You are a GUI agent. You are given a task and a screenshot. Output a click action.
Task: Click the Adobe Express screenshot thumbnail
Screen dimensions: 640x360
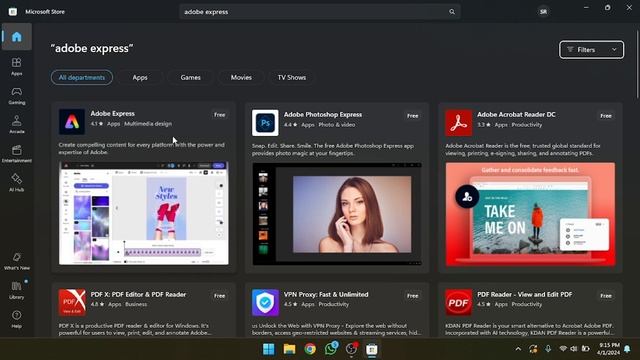pos(144,213)
